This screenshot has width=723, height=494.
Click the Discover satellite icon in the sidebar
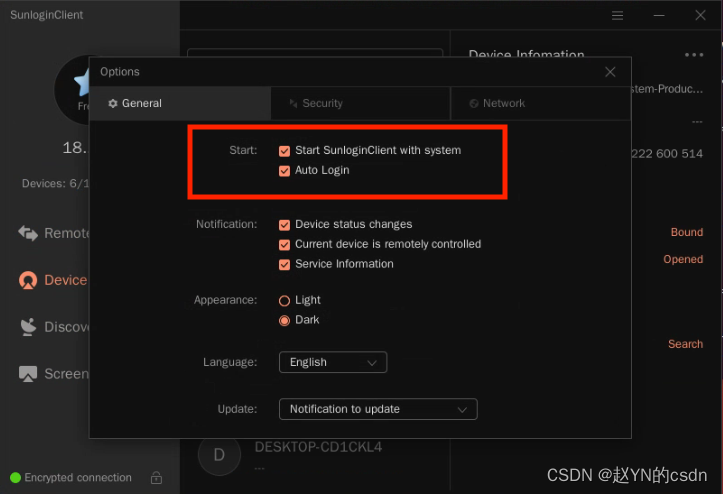point(28,327)
